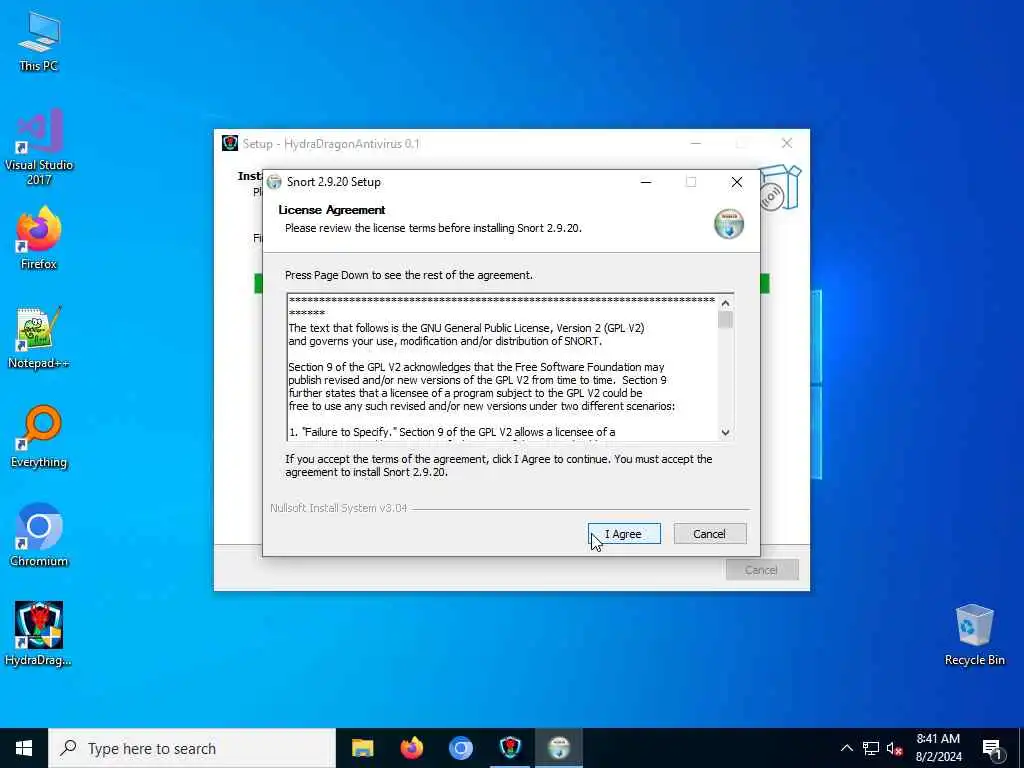Select the Notepad++ desktop shortcut

tap(39, 338)
